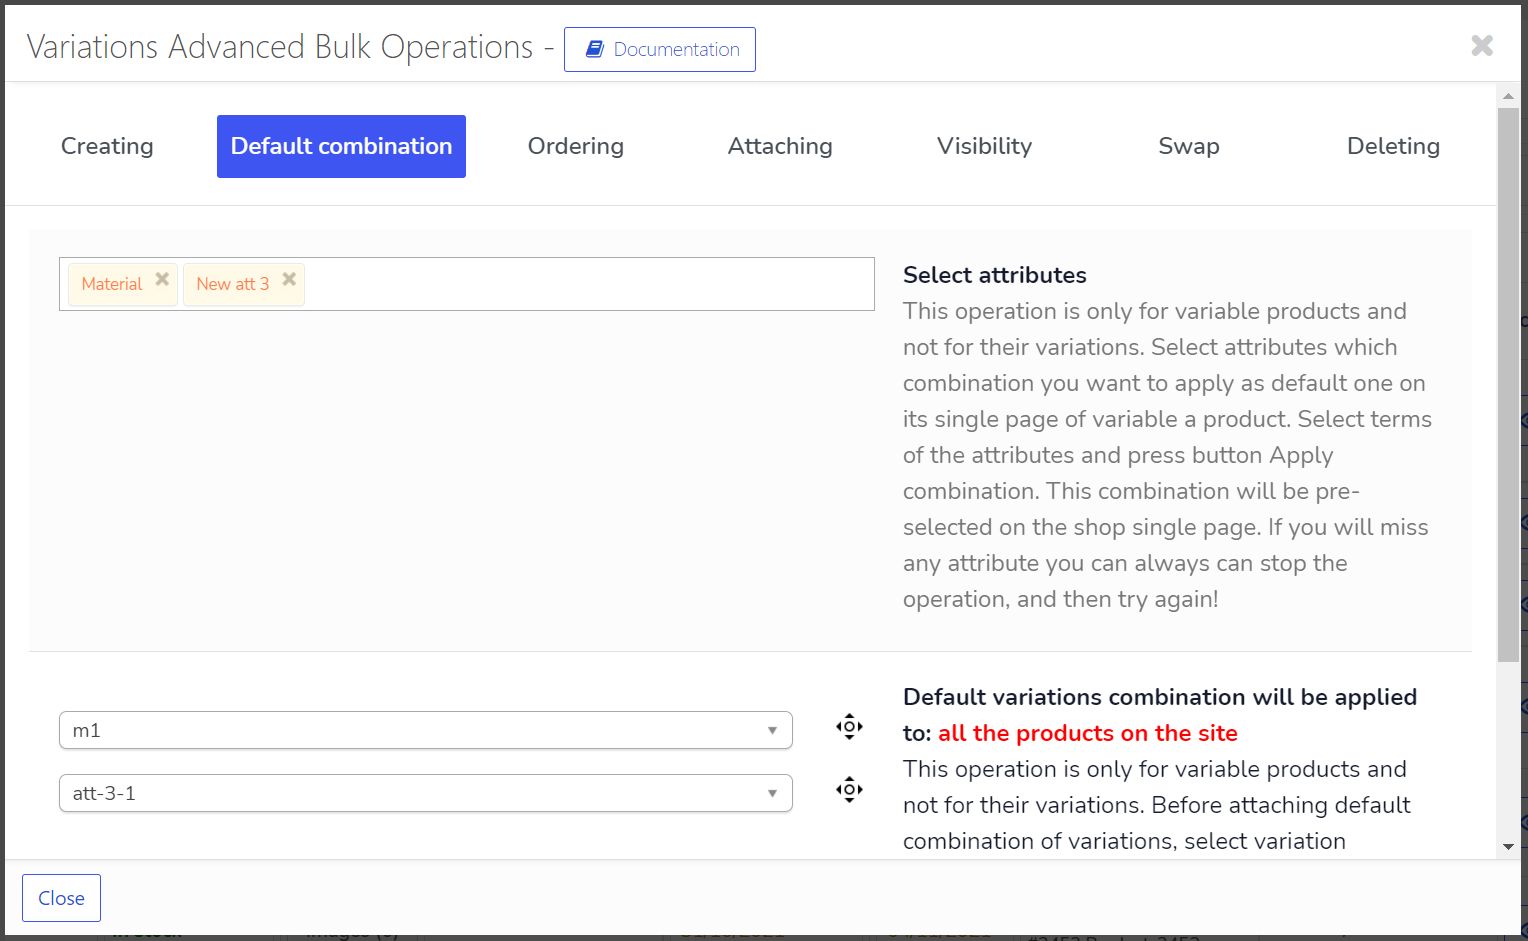Click the move handle beside m1 dropdown
Viewport: 1528px width, 941px height.
tap(849, 727)
